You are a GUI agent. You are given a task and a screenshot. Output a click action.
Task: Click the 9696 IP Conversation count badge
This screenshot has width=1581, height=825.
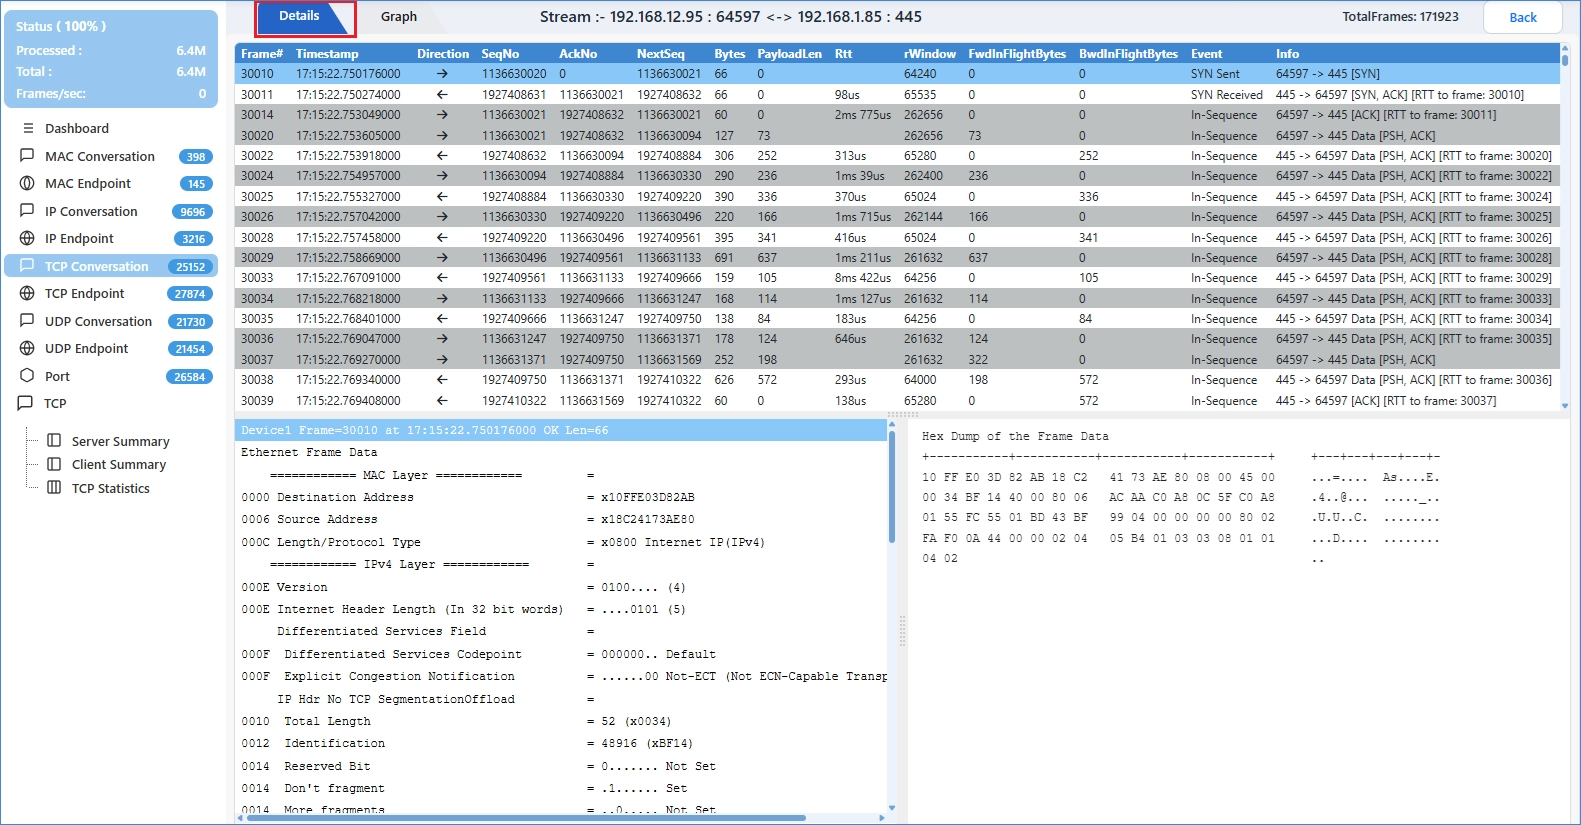click(192, 212)
